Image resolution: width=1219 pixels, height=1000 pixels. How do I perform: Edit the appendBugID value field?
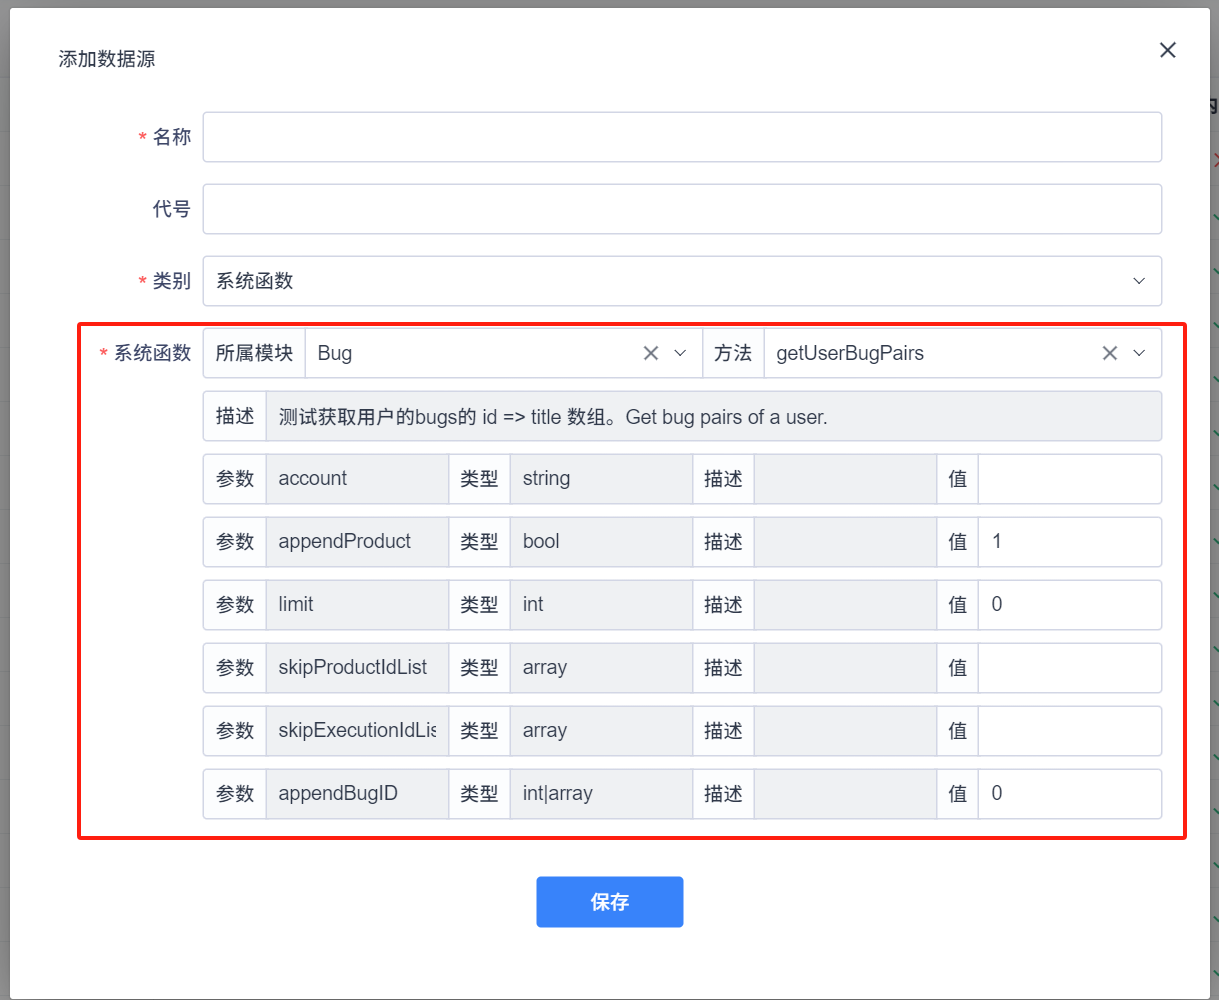tap(1069, 794)
